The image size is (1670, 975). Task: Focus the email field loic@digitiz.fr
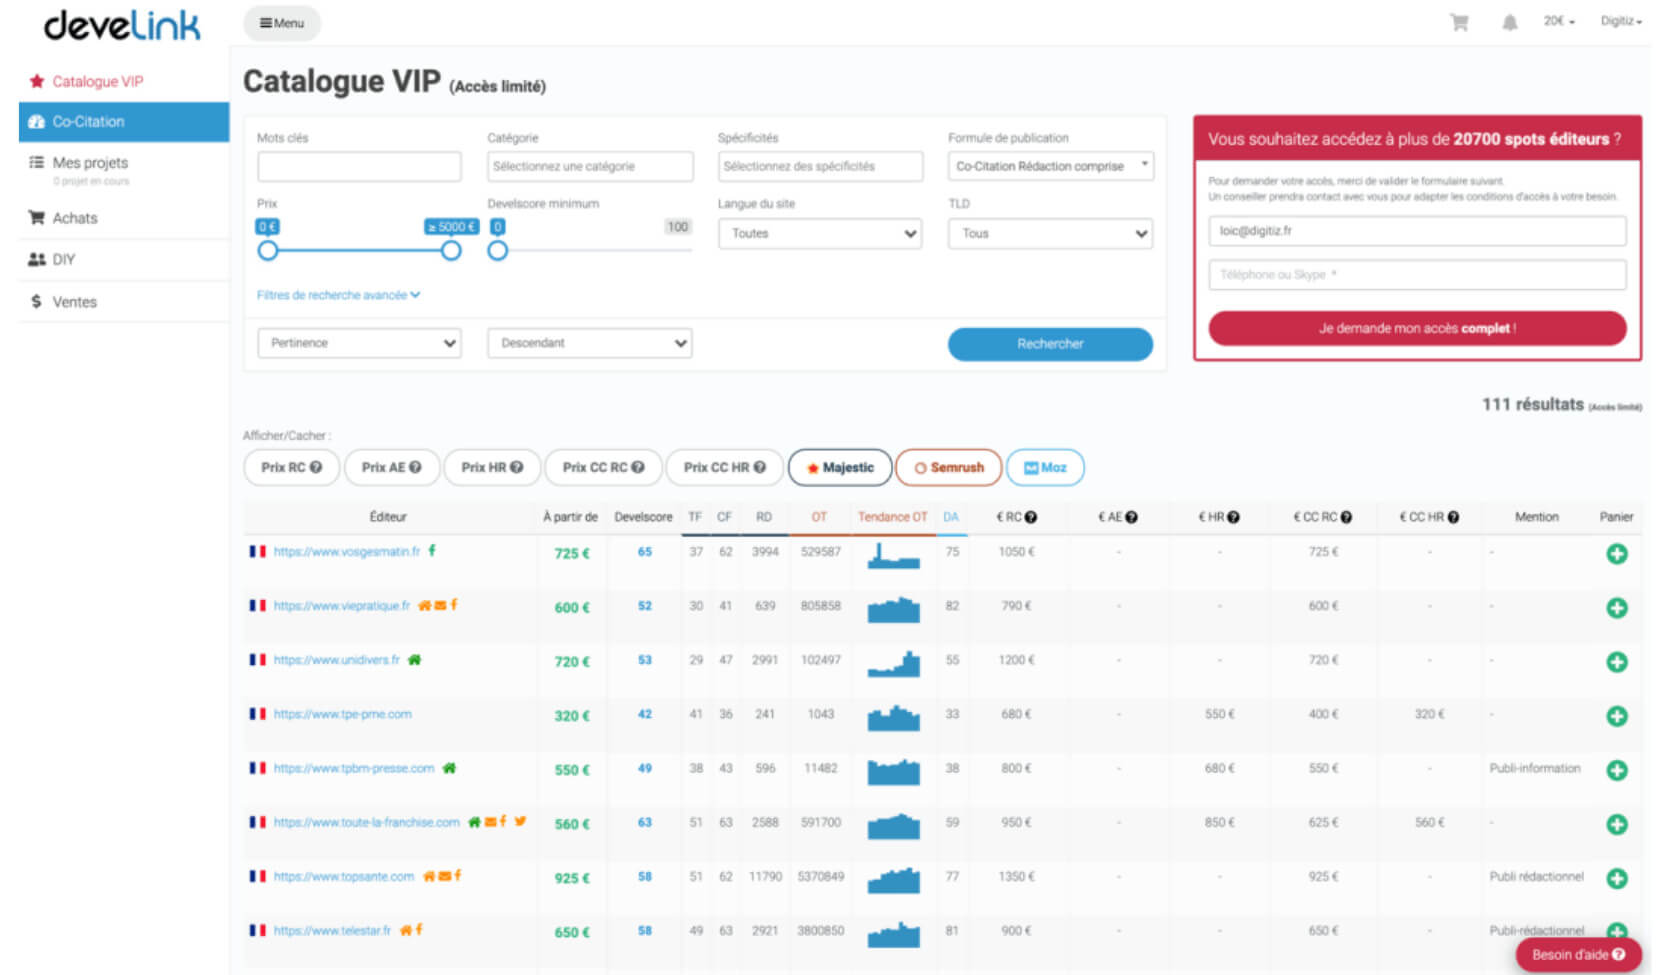(x=1417, y=231)
